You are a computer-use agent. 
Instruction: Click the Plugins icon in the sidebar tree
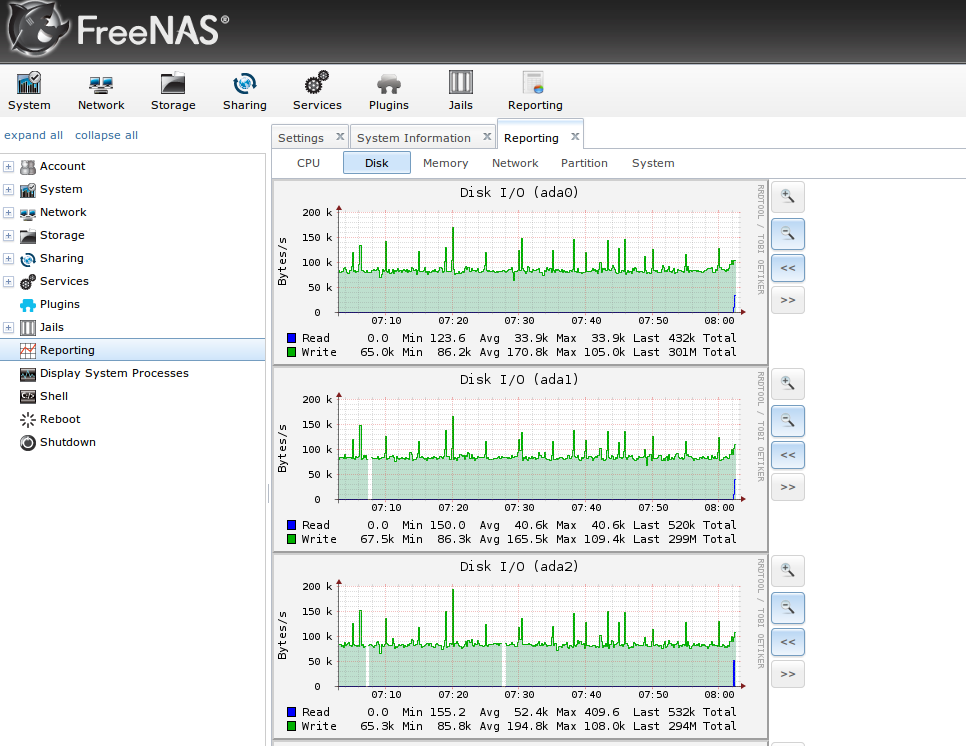pyautogui.click(x=28, y=305)
